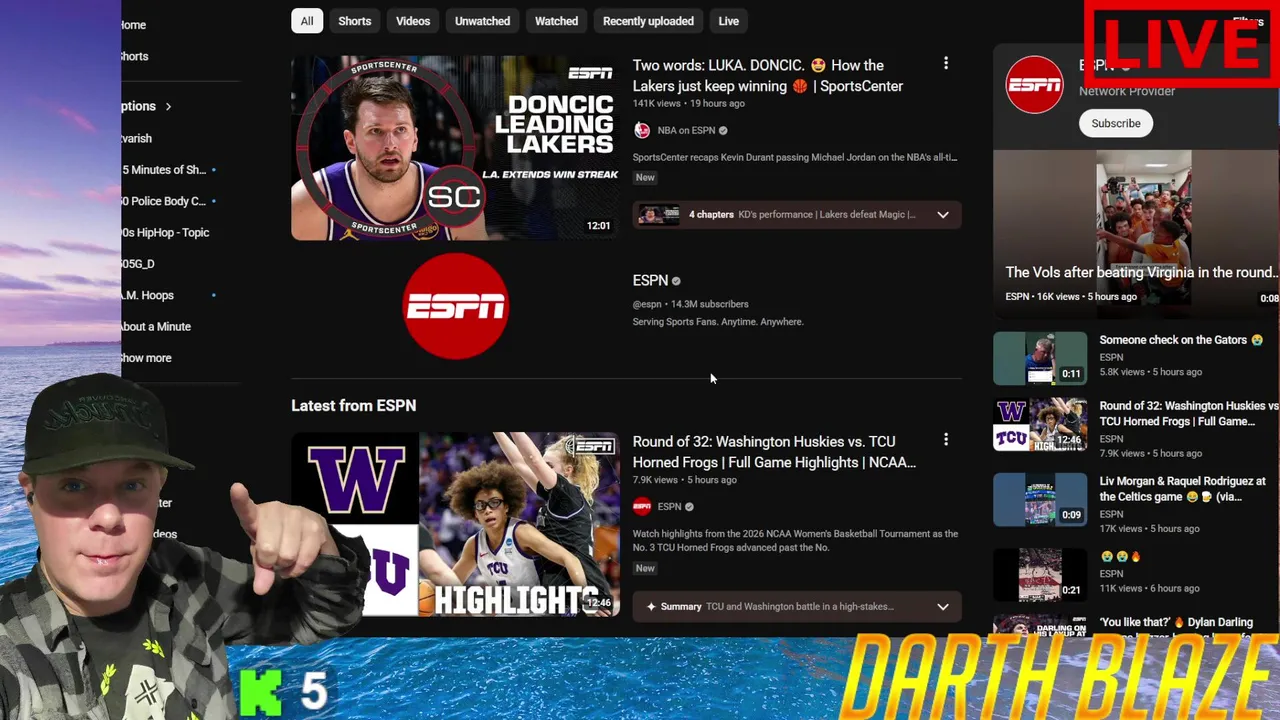The width and height of the screenshot is (1280, 720).
Task: Expand the subscriptions arrow in sidebar
Action: pyautogui.click(x=168, y=107)
